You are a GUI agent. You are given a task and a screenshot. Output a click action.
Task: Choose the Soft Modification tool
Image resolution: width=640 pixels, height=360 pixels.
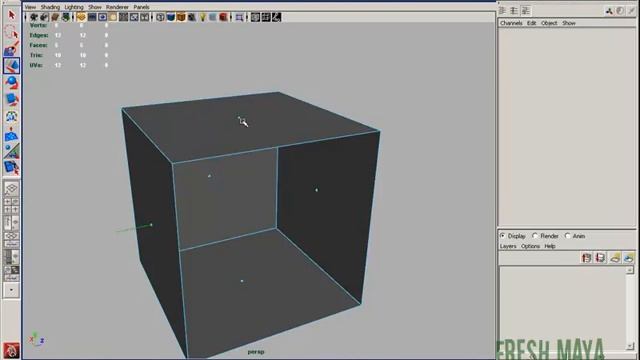[x=11, y=134]
